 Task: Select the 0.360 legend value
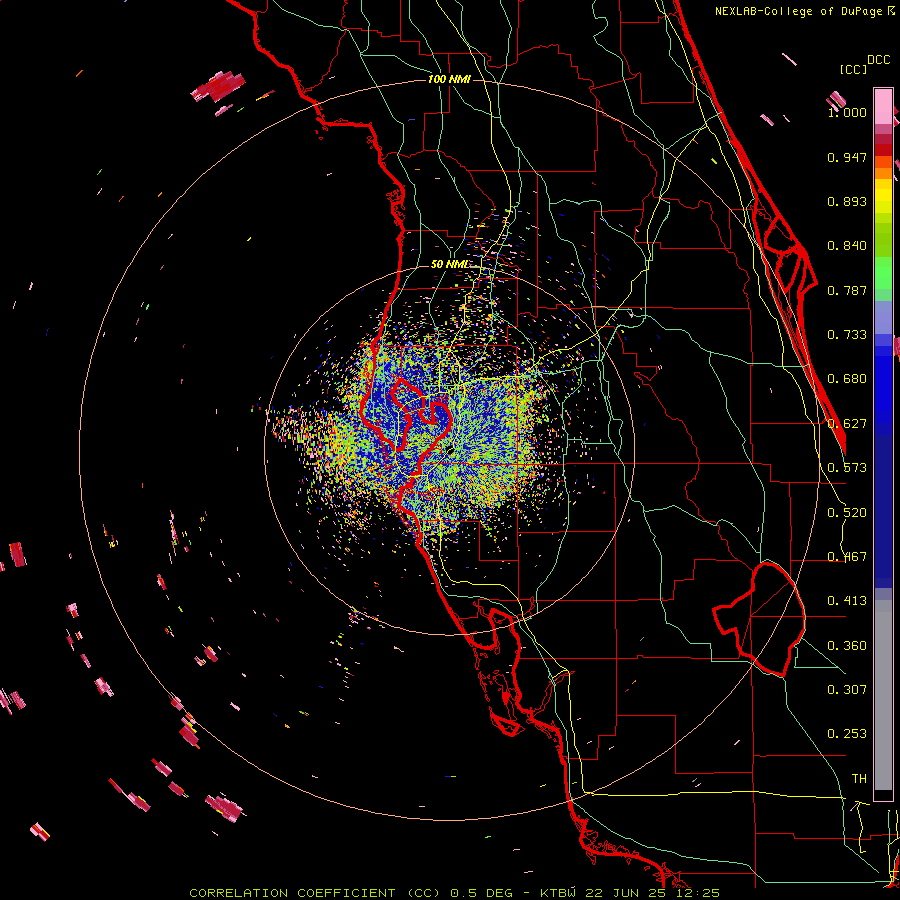point(847,646)
